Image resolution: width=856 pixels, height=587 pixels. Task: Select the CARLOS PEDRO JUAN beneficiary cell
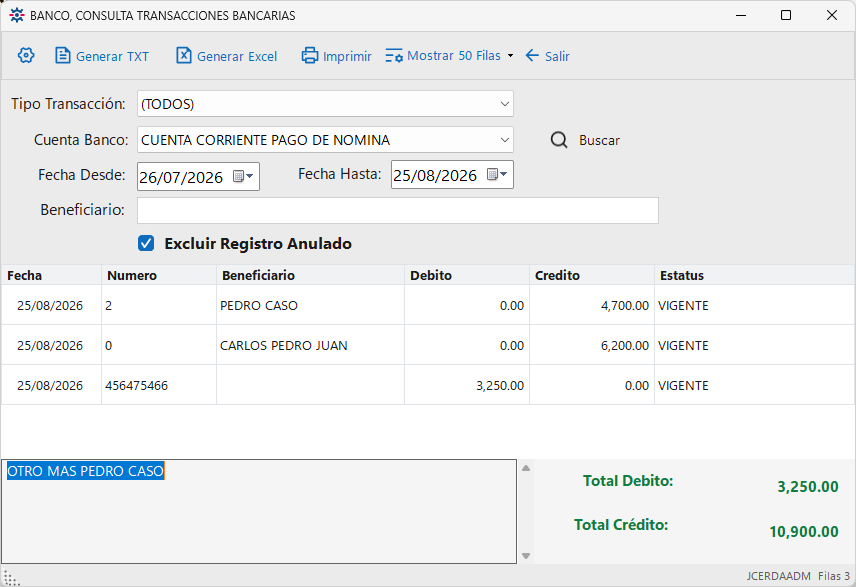point(310,346)
